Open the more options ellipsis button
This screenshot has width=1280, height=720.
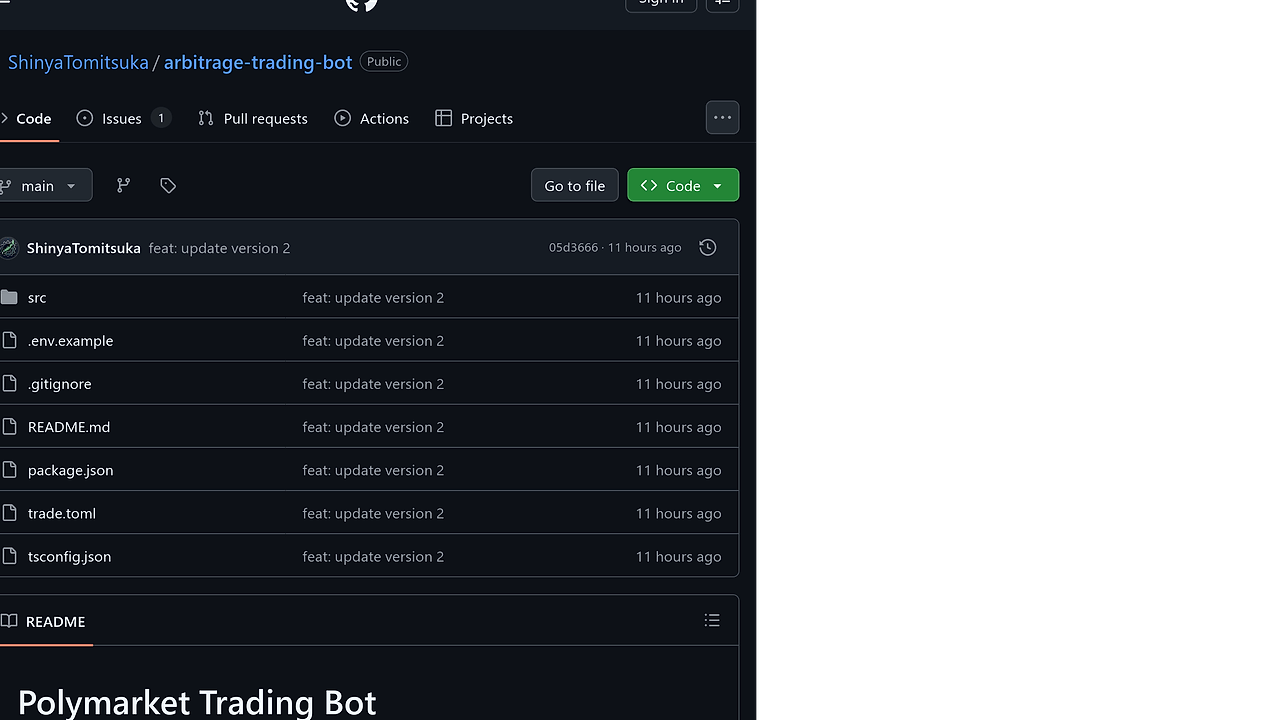coord(722,118)
